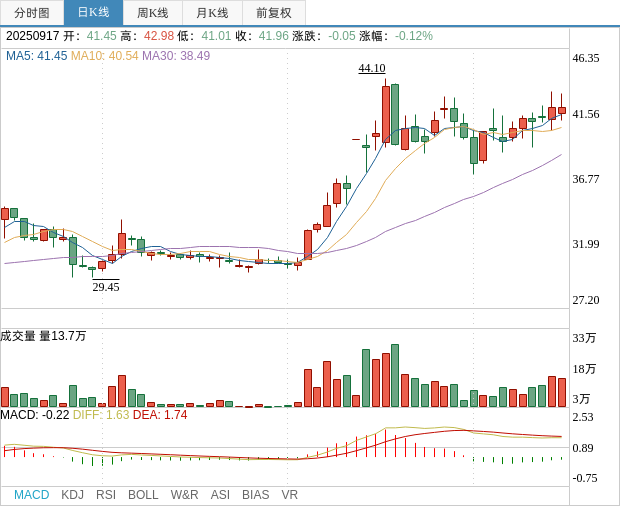This screenshot has height=506, width=620.
Task: Click the MA5: 41.45 legend
Action: (x=36, y=56)
